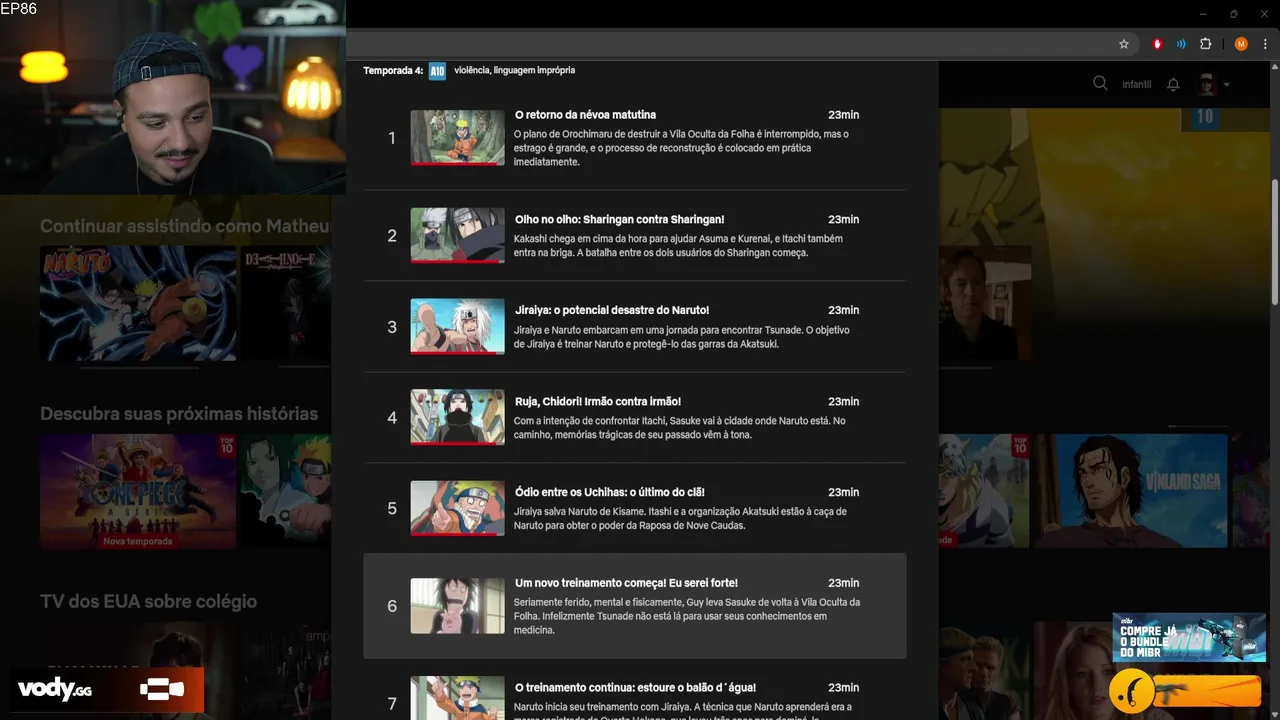Click the A10 age rating badge

[x=437, y=71]
